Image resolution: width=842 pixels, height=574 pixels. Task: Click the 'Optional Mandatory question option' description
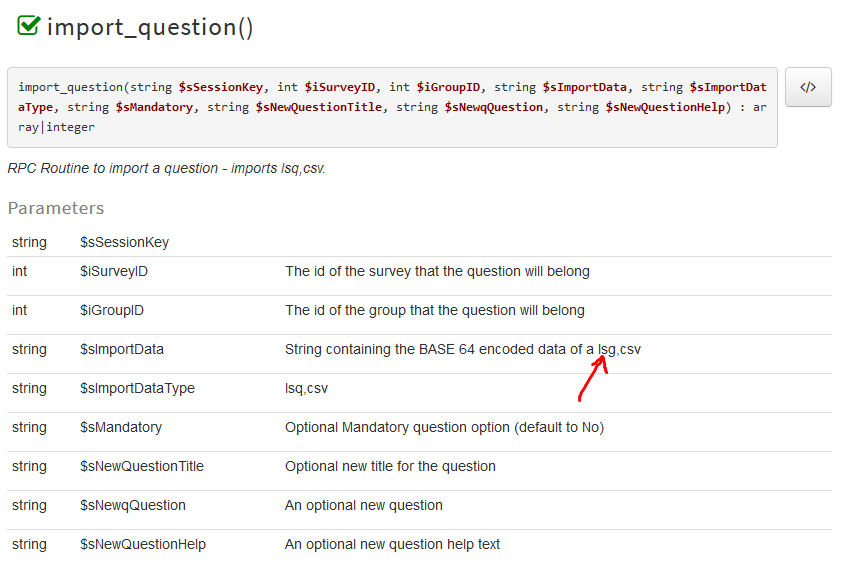[x=444, y=427]
